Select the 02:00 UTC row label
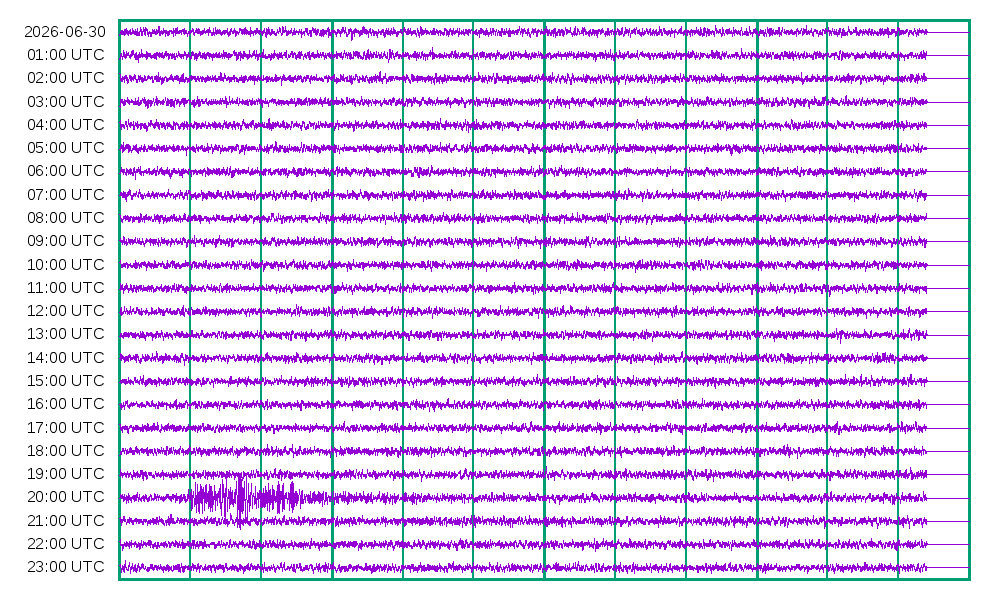 66,78
